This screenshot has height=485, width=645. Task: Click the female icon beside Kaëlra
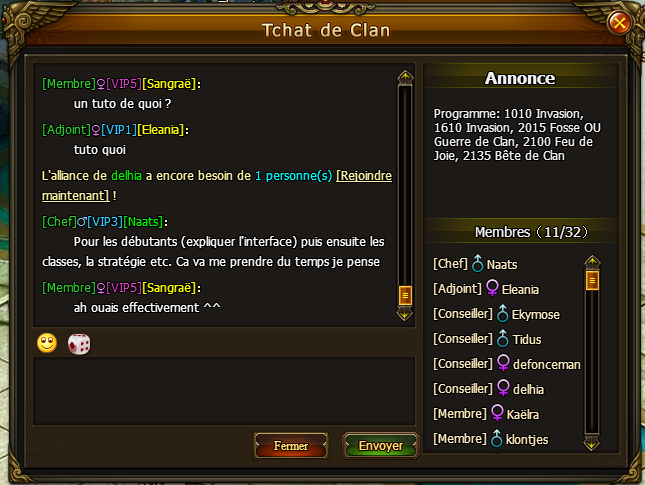[497, 413]
